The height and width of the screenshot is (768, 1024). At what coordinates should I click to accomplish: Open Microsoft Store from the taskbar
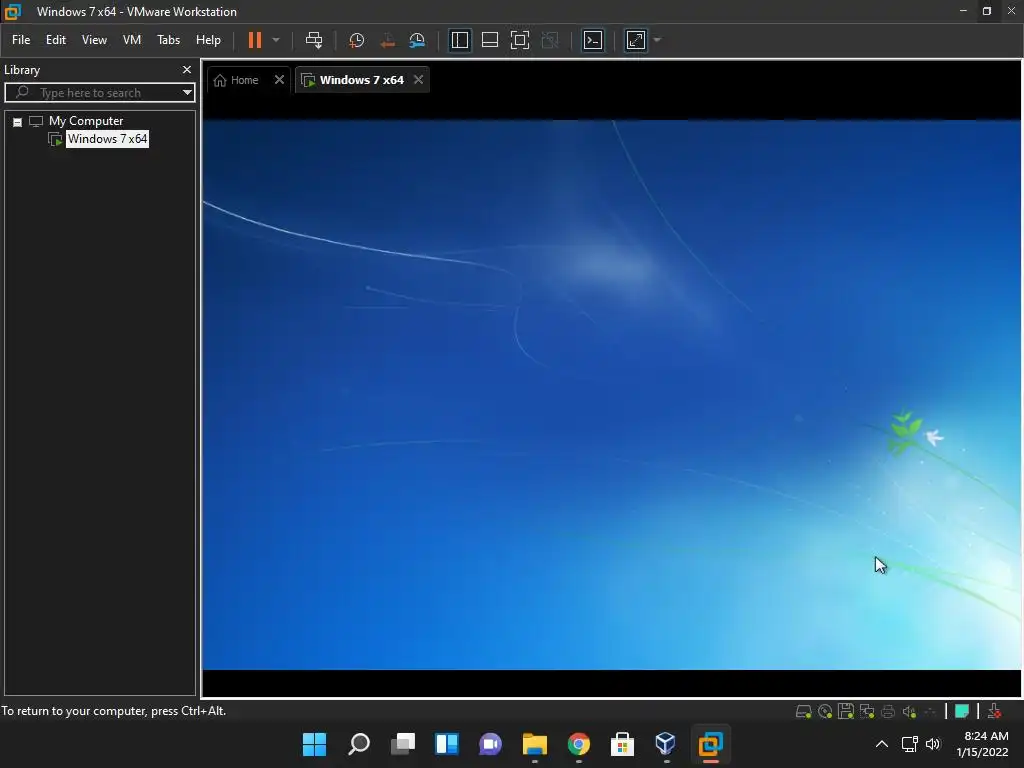pyautogui.click(x=622, y=744)
